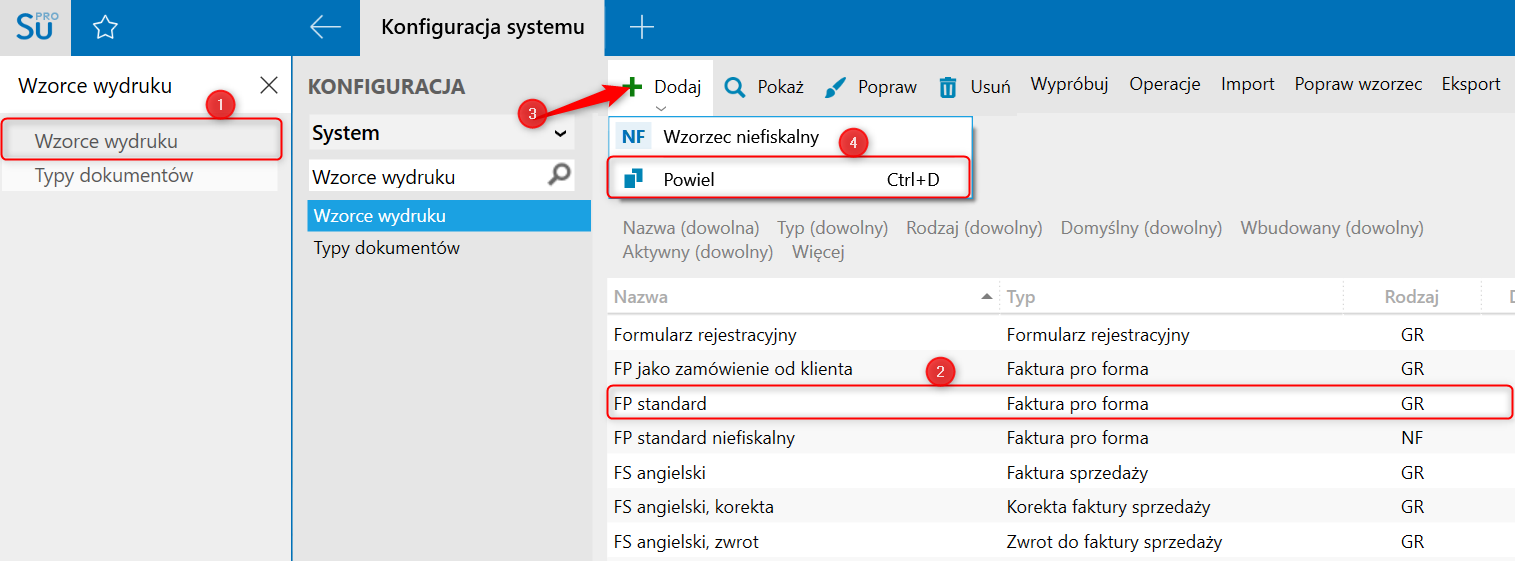
Task: Open Typy dokumentów in the configuration list
Action: click(x=387, y=248)
